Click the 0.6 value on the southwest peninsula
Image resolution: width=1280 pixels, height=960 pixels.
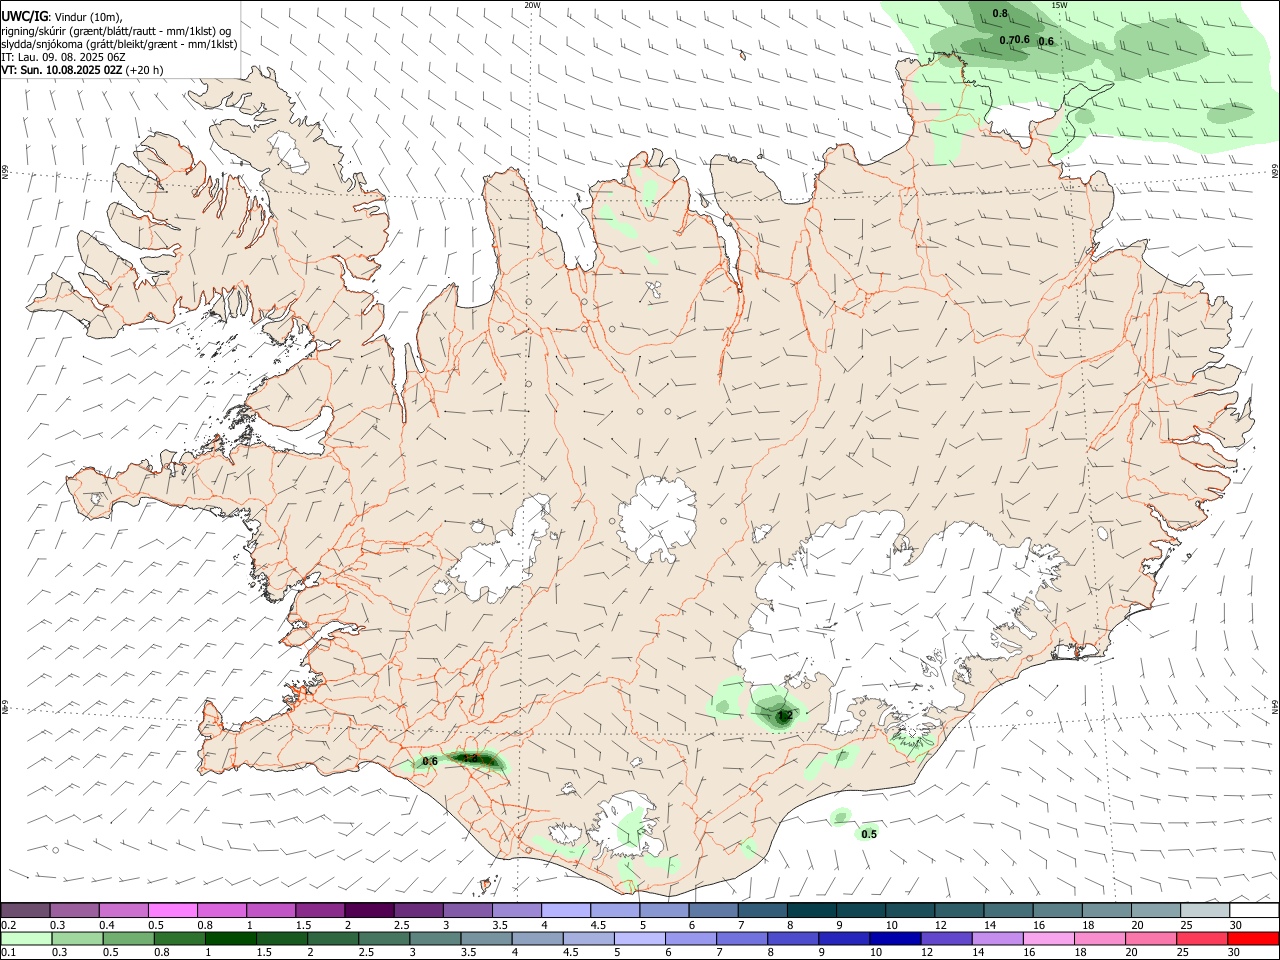(x=430, y=761)
